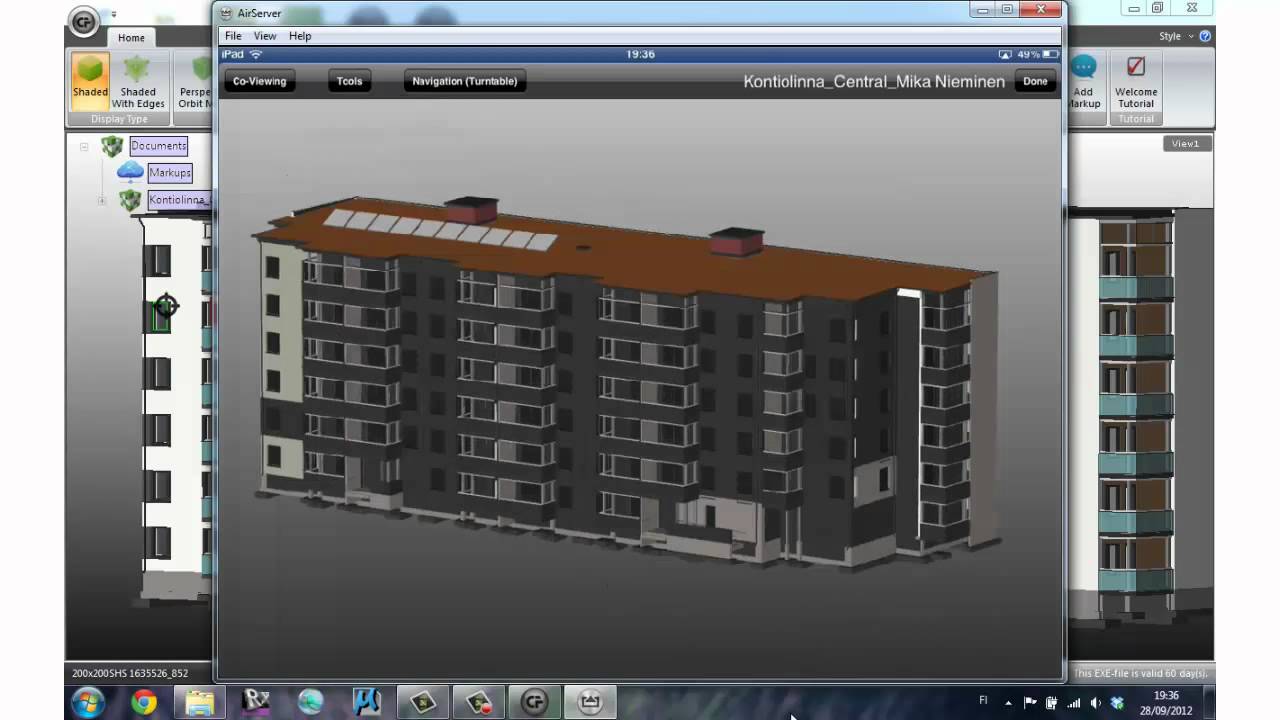Select the Shaded display type
The height and width of the screenshot is (720, 1280).
coord(90,80)
